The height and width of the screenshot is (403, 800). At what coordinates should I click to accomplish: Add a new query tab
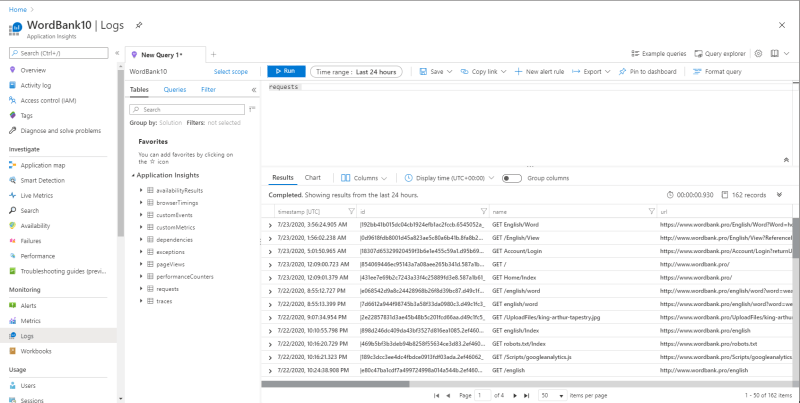pyautogui.click(x=213, y=54)
